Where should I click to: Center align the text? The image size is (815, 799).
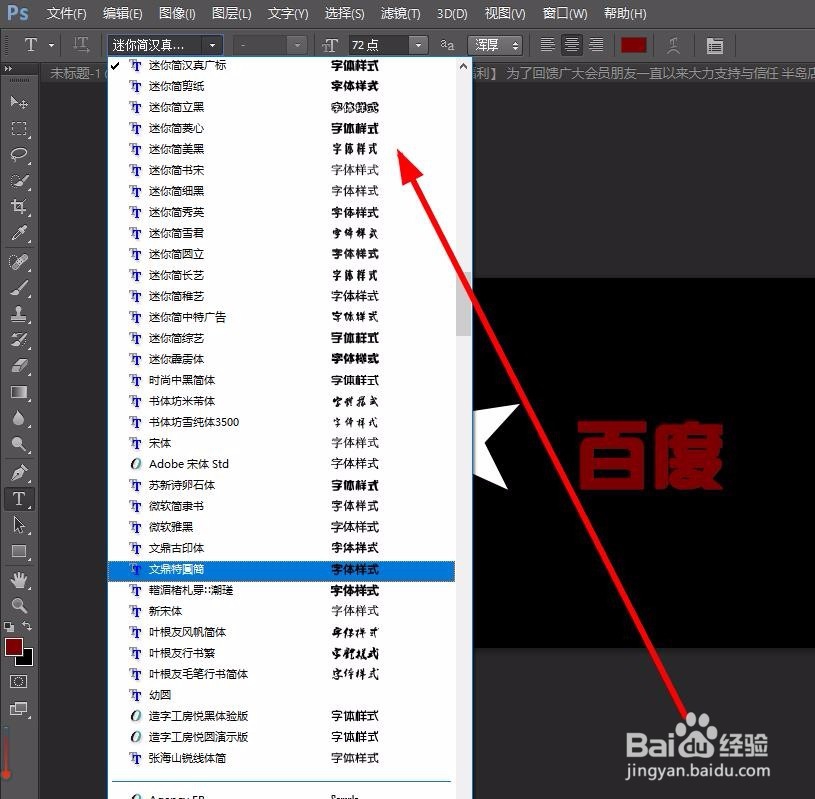tap(572, 45)
